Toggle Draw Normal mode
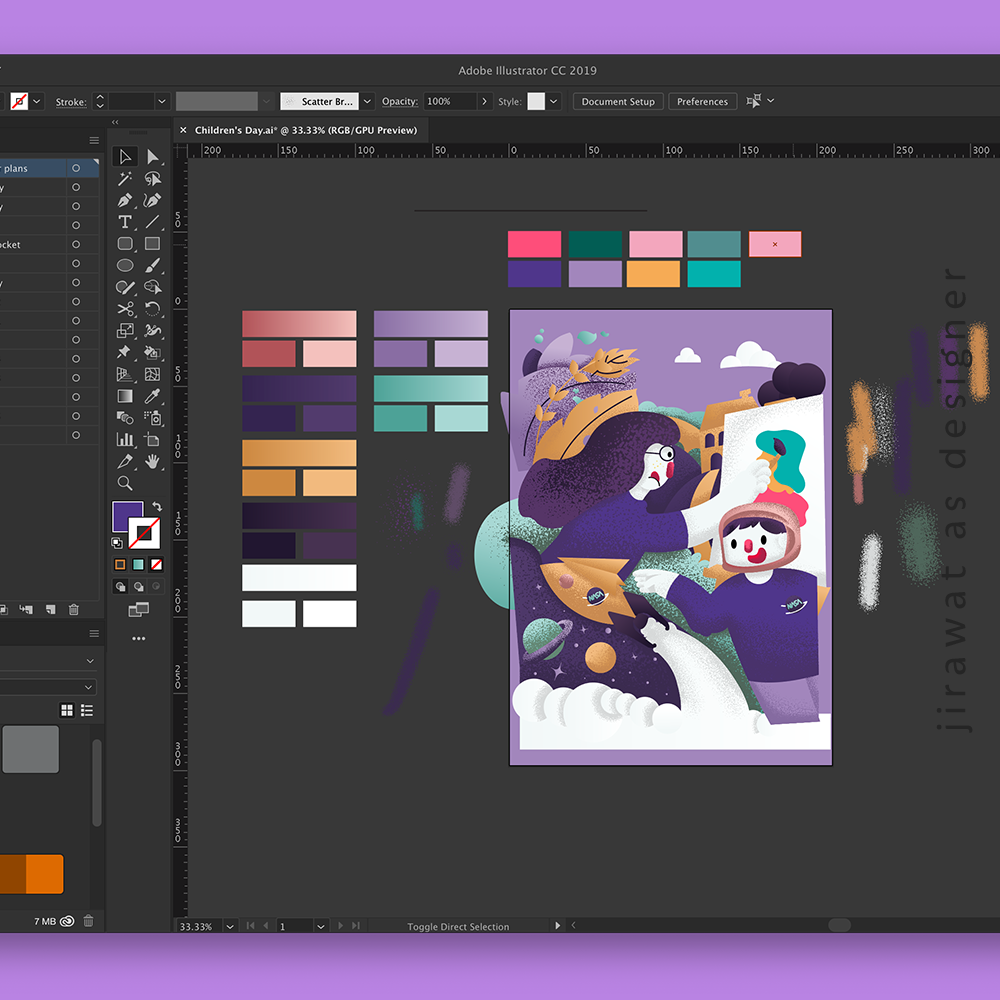 [120, 586]
